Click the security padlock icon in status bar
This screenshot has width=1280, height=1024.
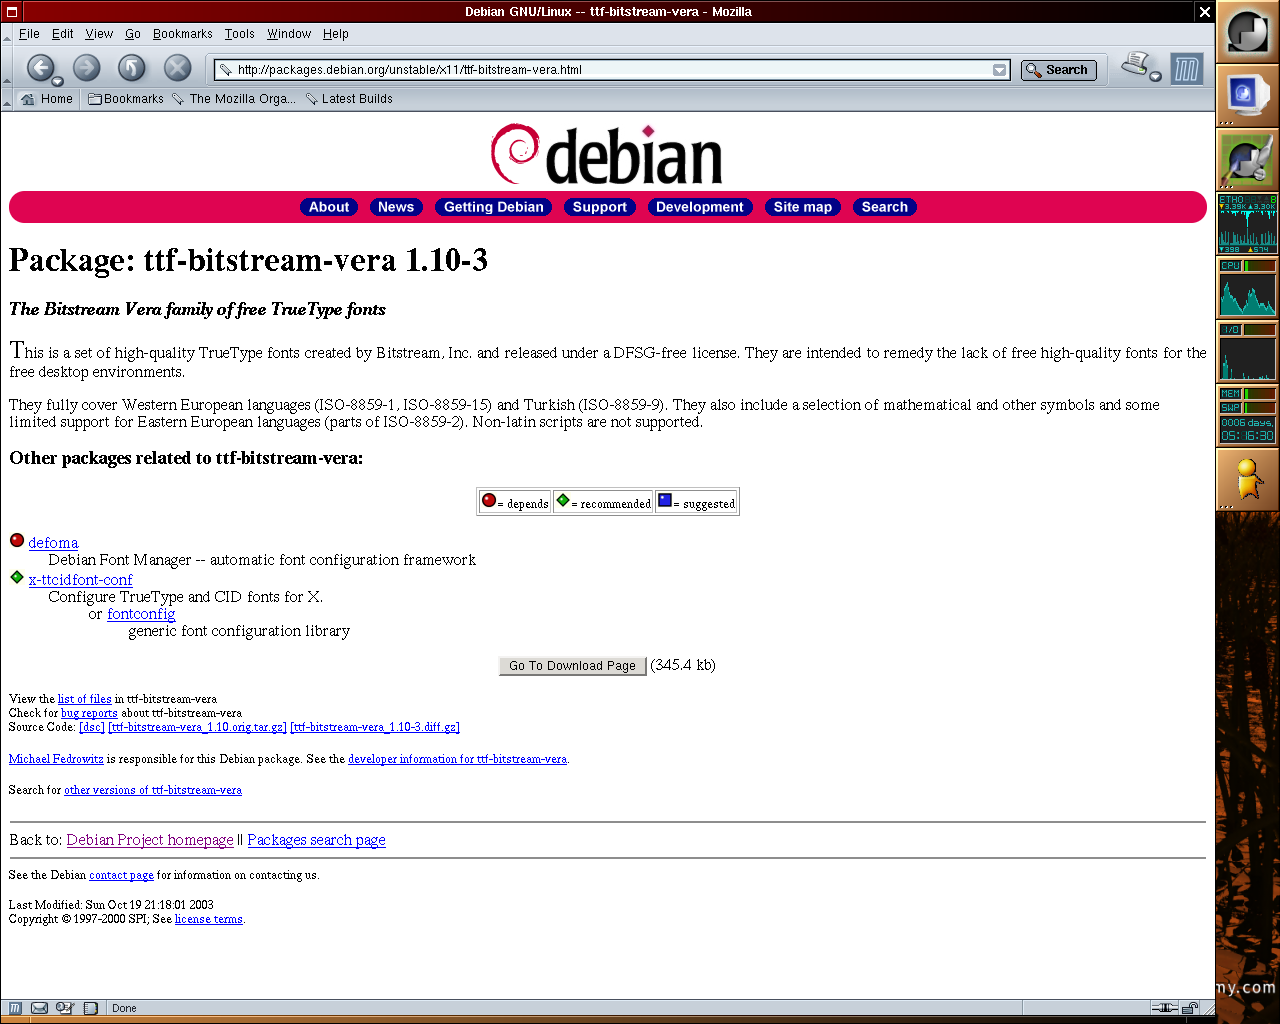1190,1008
